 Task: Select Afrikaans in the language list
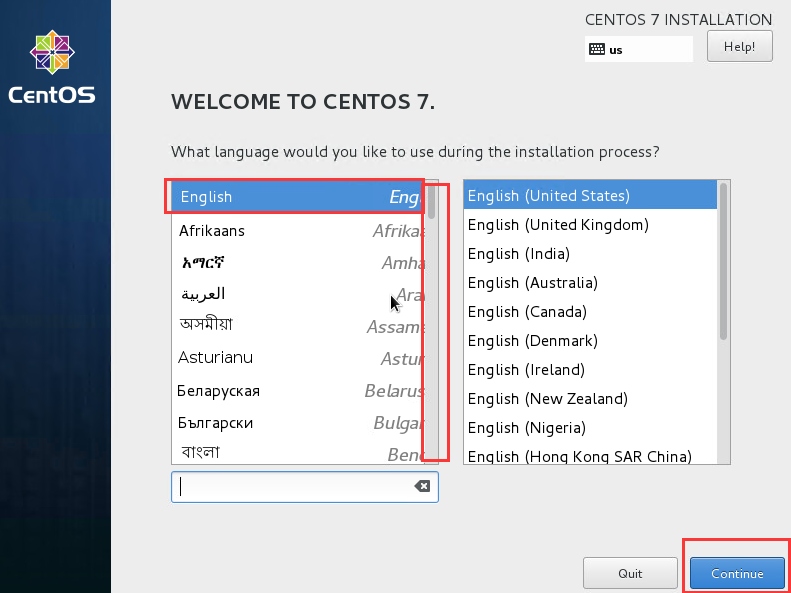[299, 231]
